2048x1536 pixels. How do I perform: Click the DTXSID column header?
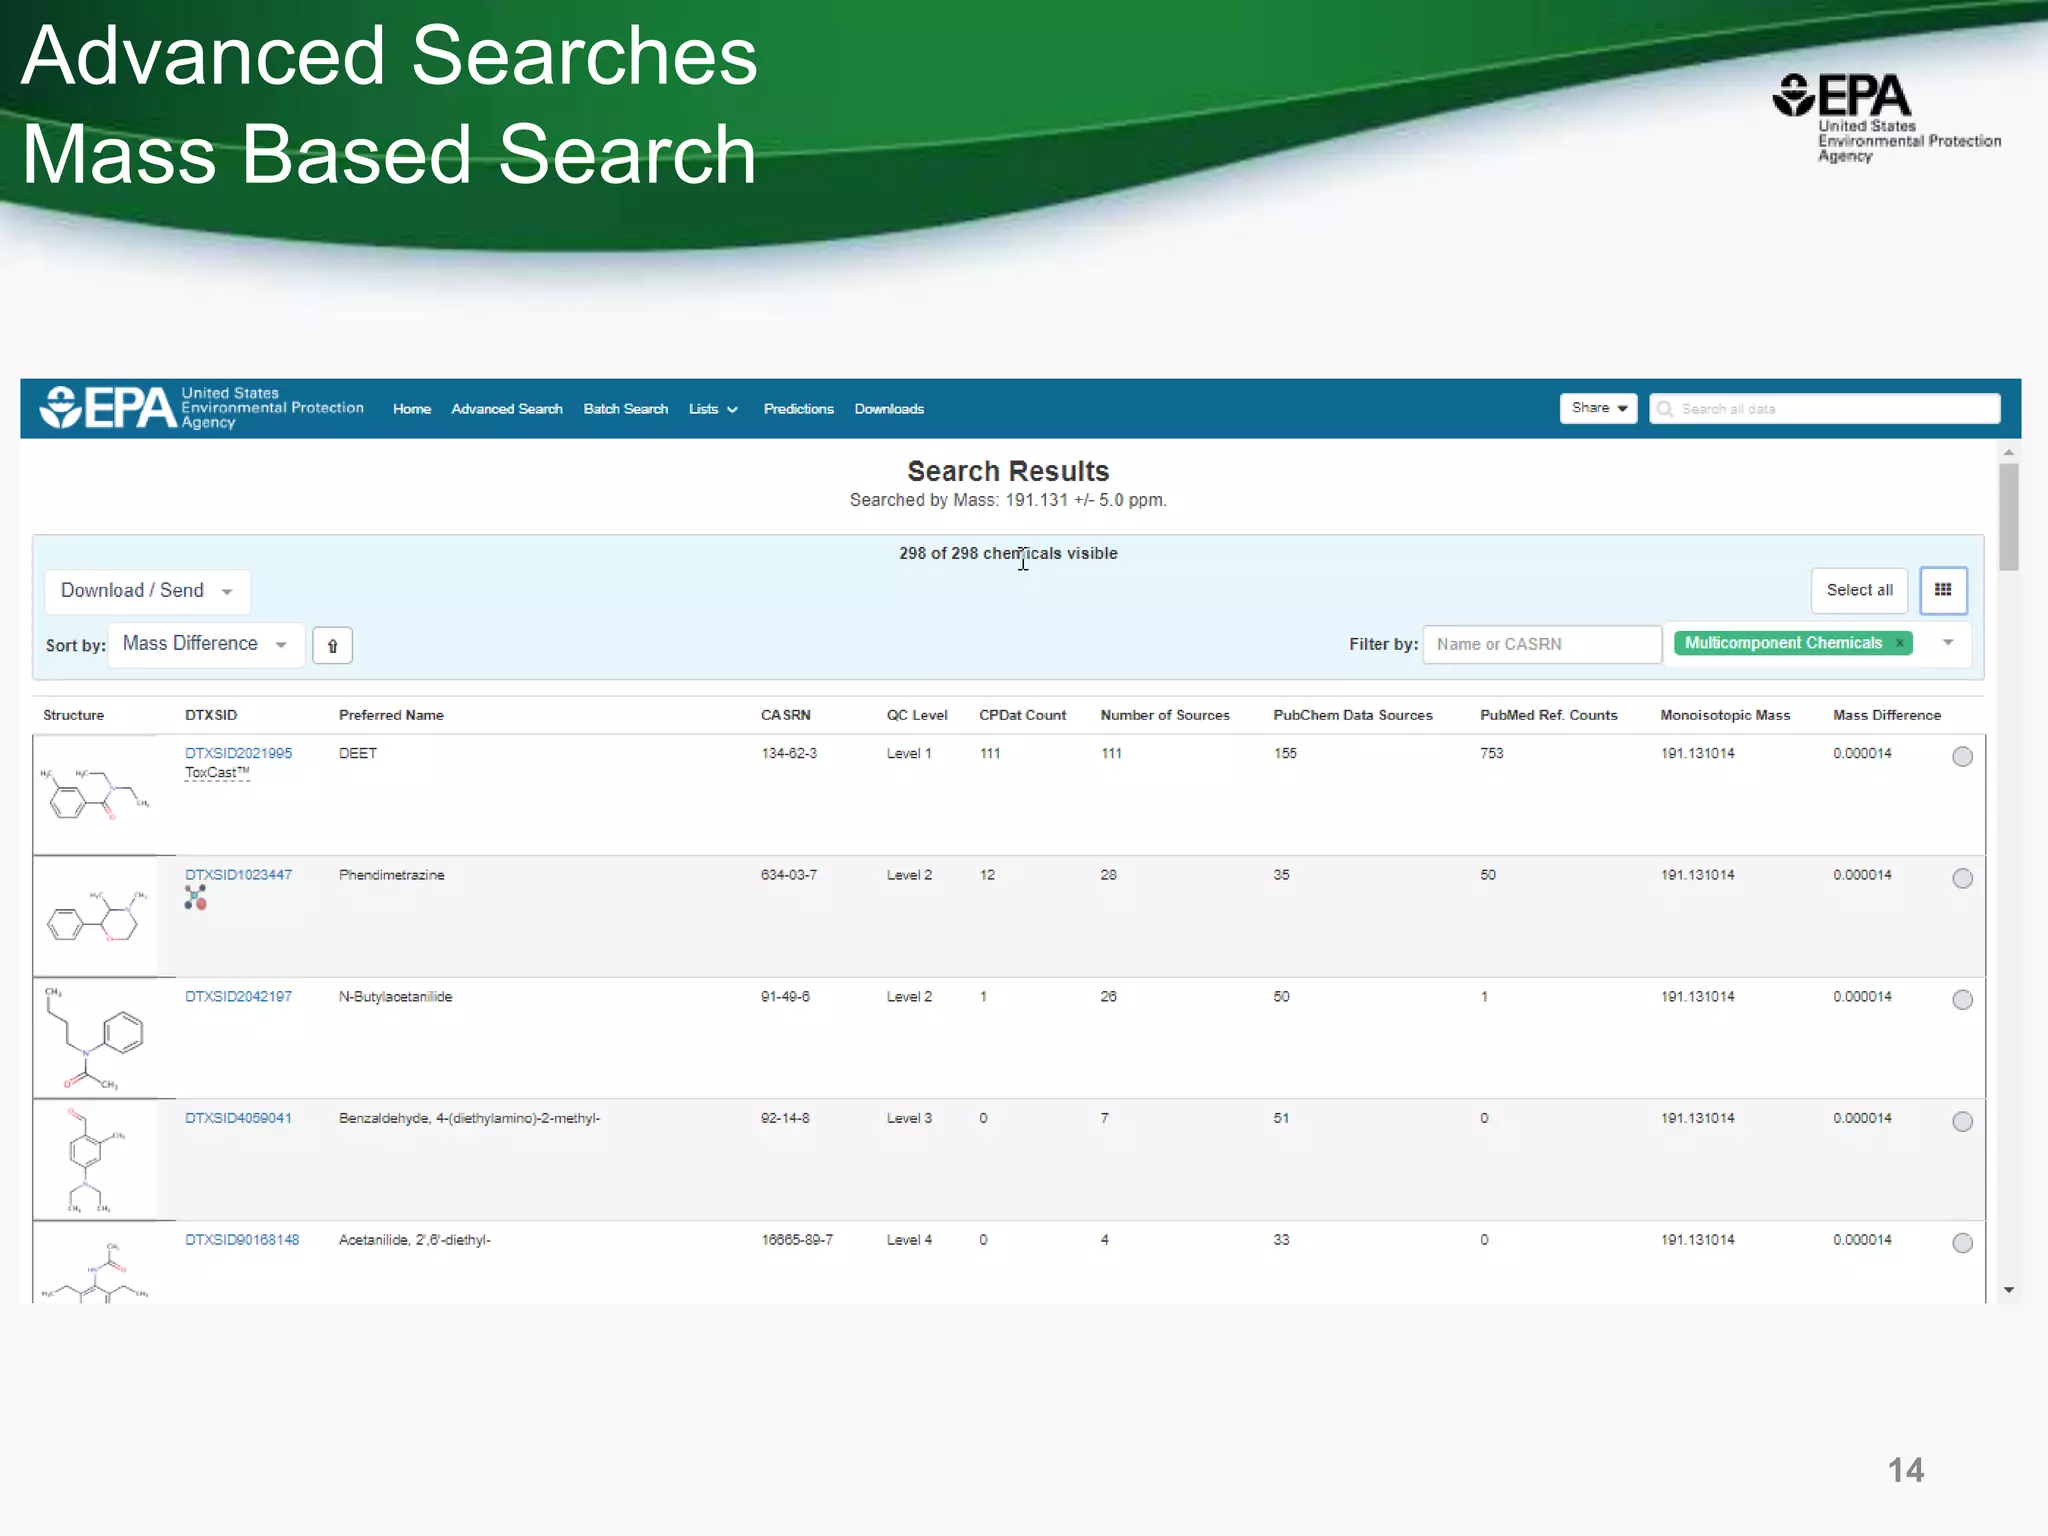211,715
